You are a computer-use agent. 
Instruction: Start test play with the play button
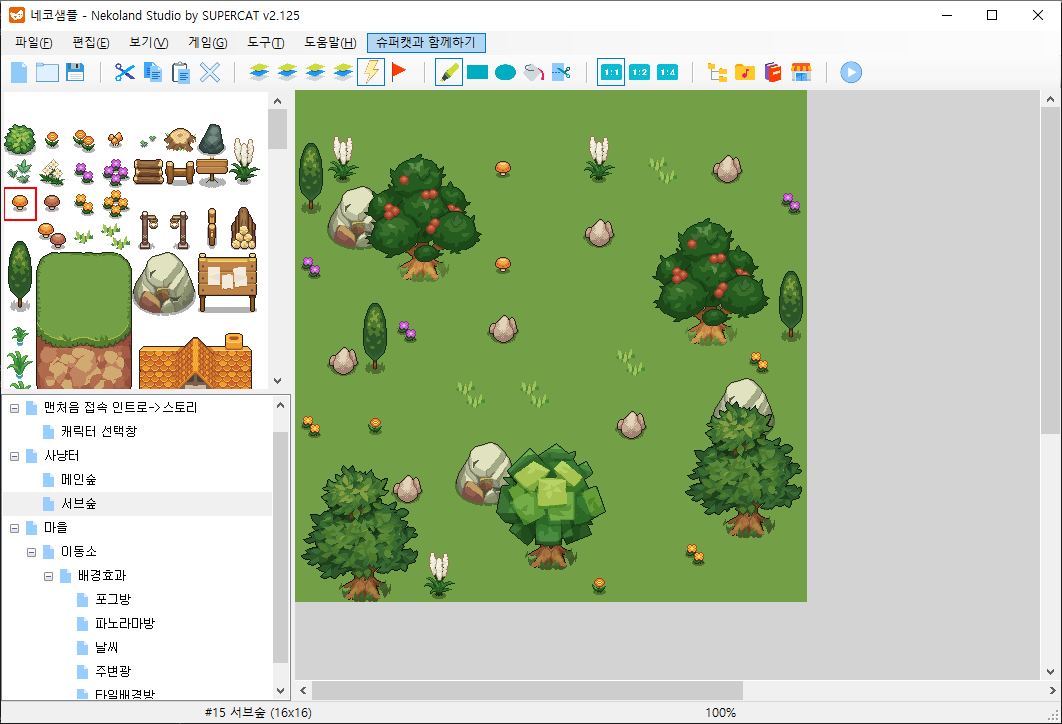tap(851, 72)
